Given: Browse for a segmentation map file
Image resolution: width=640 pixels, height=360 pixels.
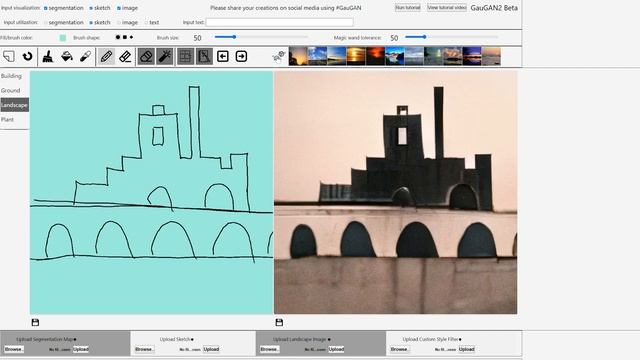Looking at the screenshot, I should (x=14, y=349).
